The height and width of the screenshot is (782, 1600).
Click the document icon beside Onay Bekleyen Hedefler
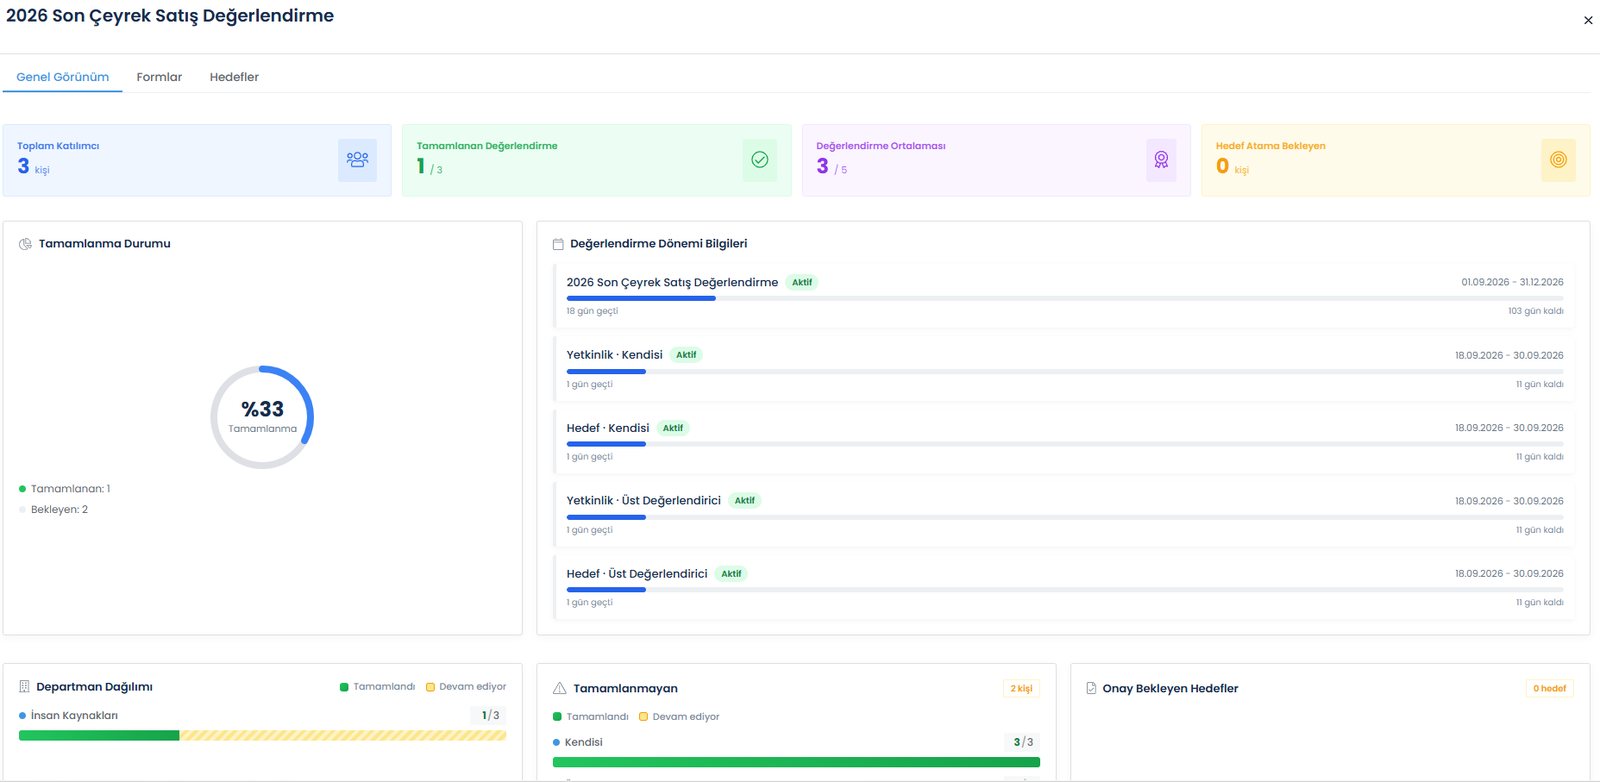(x=1091, y=688)
